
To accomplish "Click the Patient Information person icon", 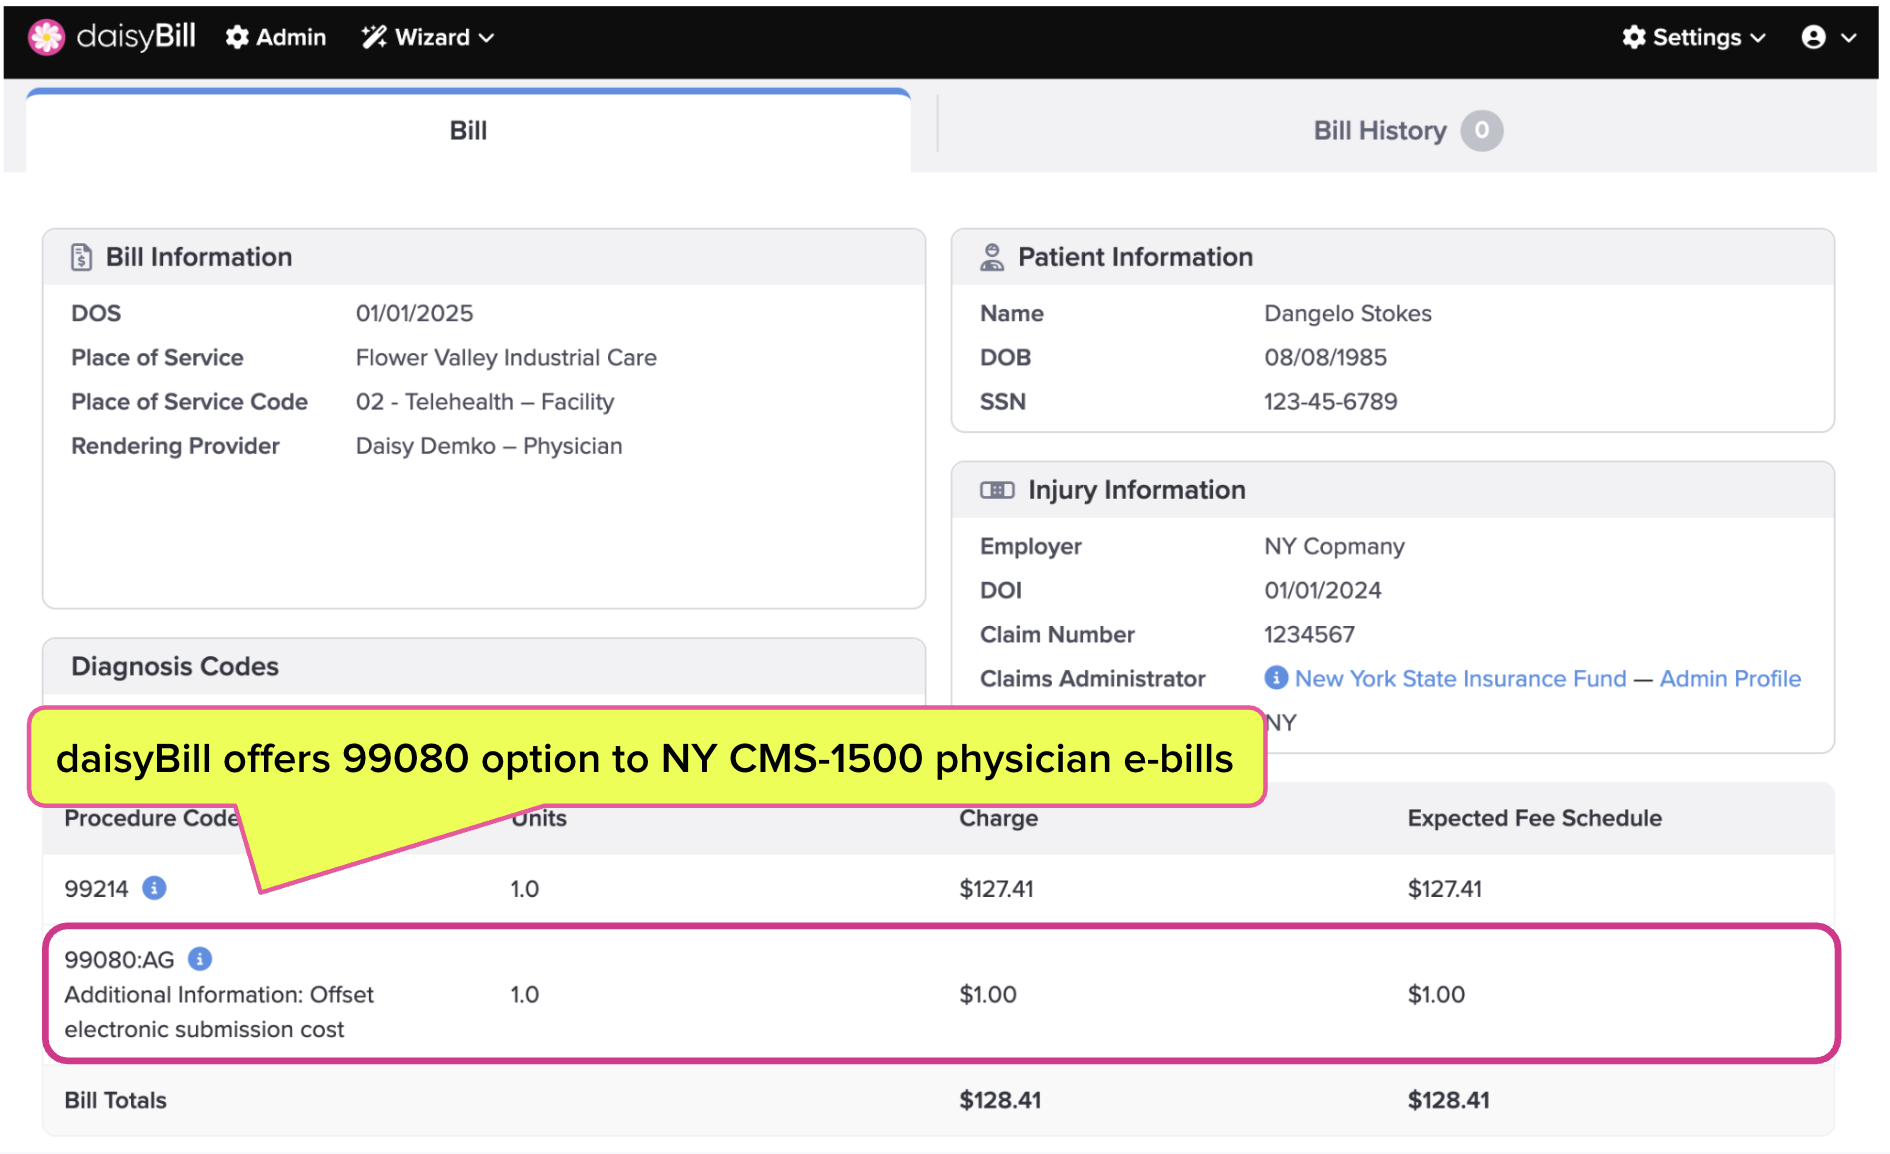I will [x=991, y=257].
